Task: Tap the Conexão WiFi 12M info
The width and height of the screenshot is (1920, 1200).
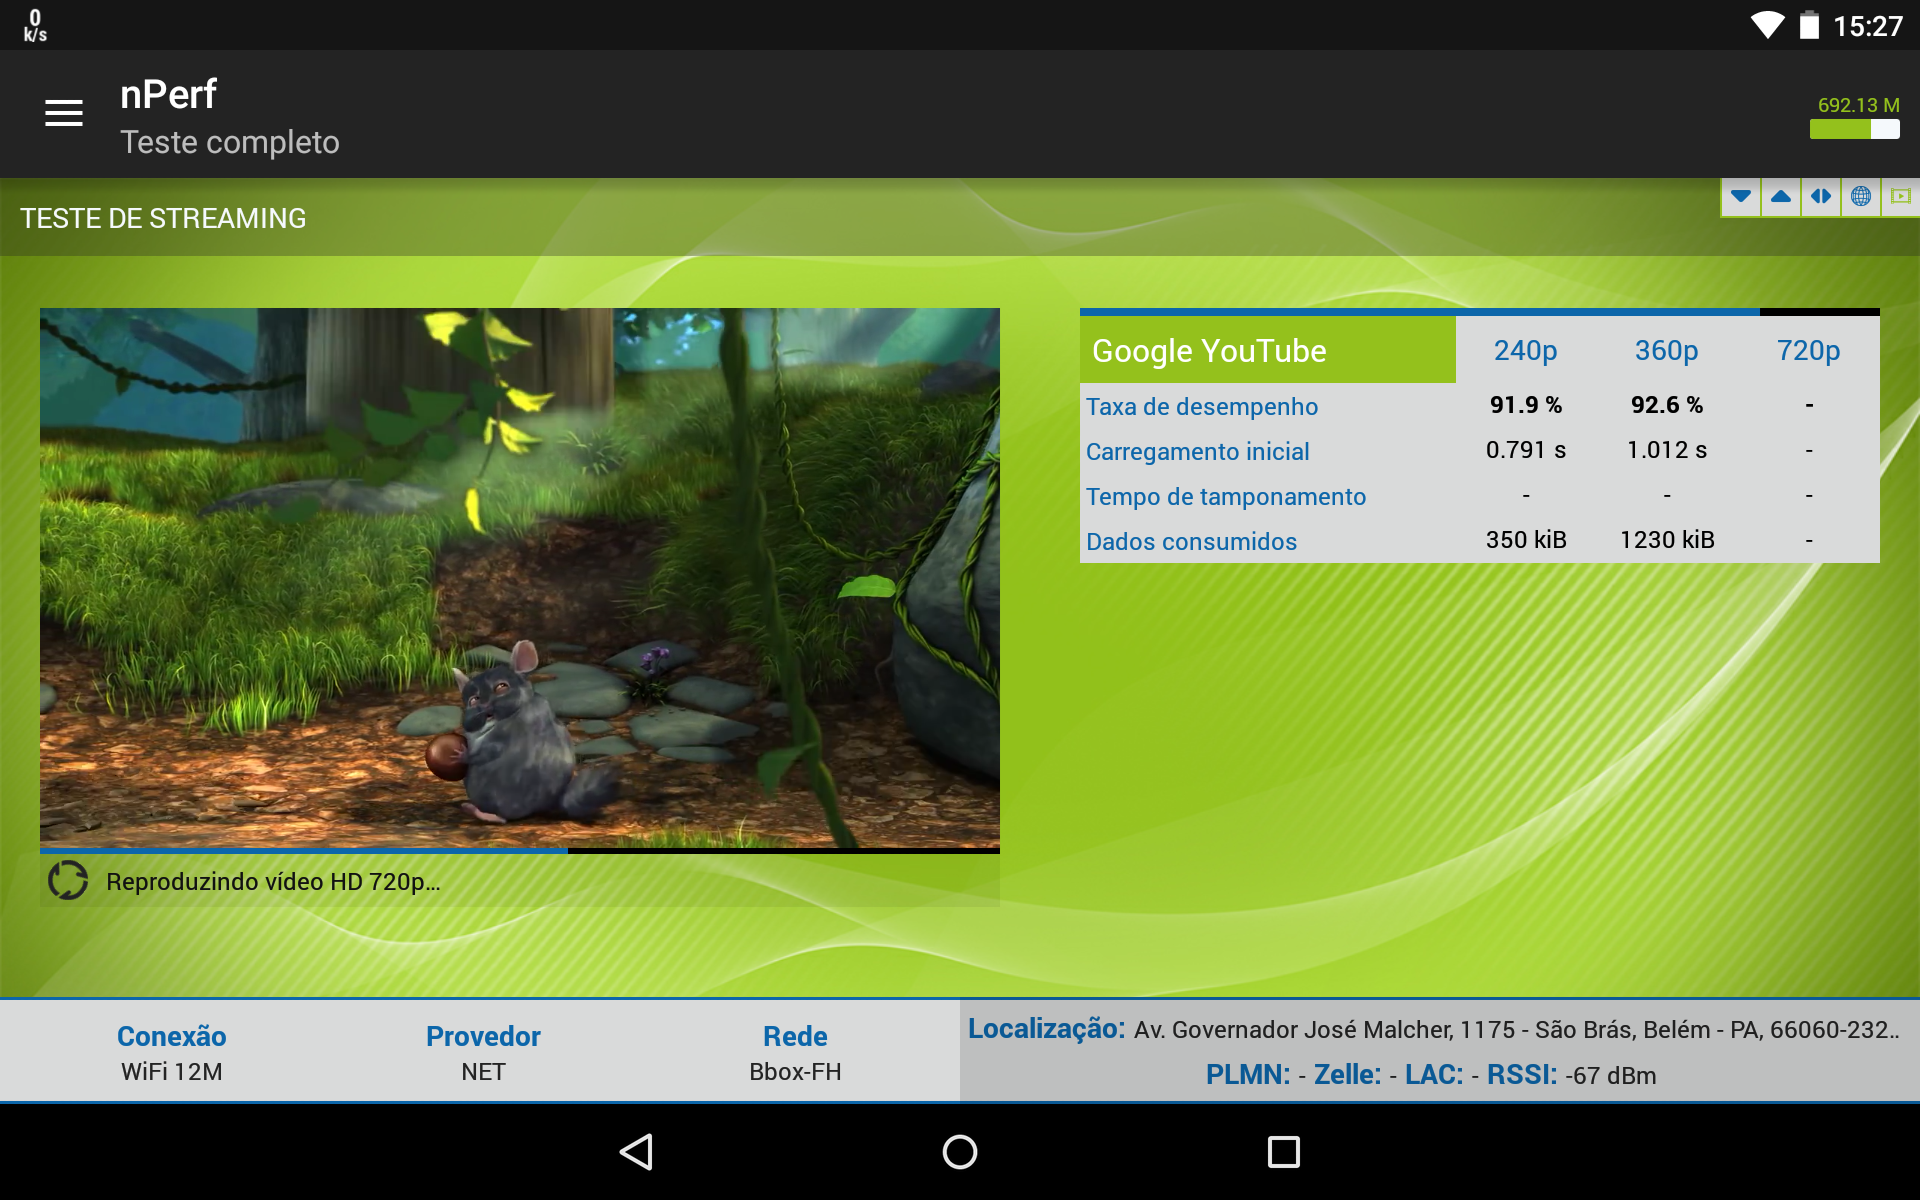Action: (172, 1052)
